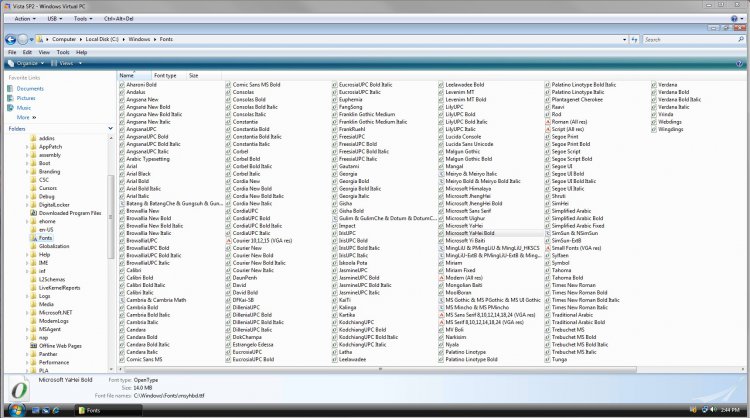Select the Roman (All res) font
Viewport: 750px width, 418px height.
[571, 121]
